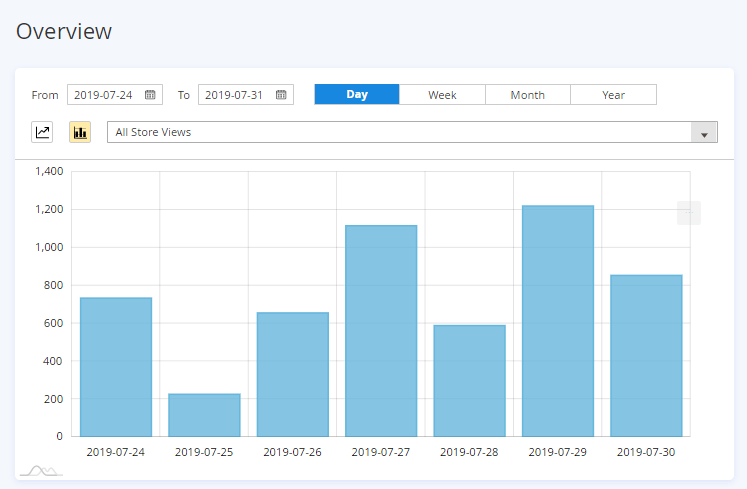747x489 pixels.
Task: Select the Day period toggle
Action: 357,95
